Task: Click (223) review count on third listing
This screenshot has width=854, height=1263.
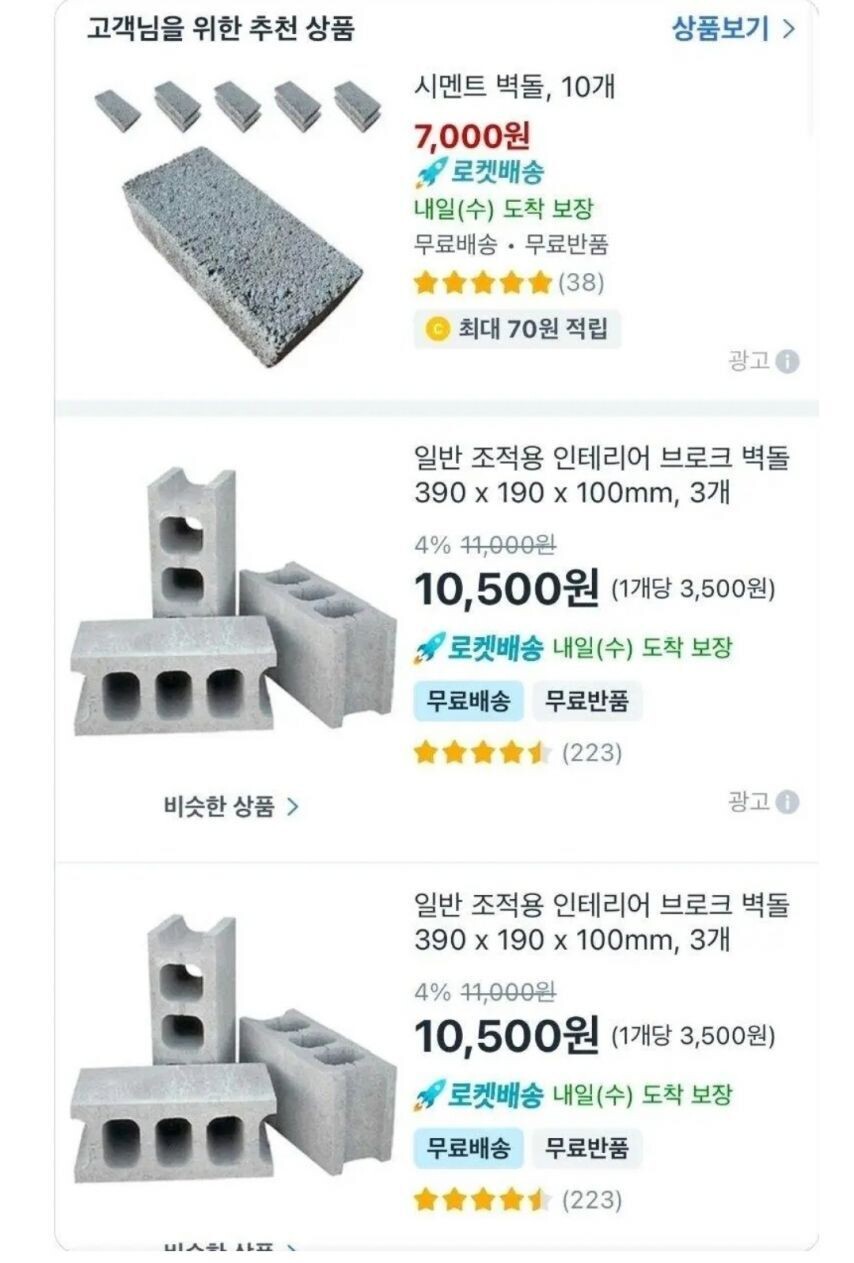Action: click(591, 1199)
